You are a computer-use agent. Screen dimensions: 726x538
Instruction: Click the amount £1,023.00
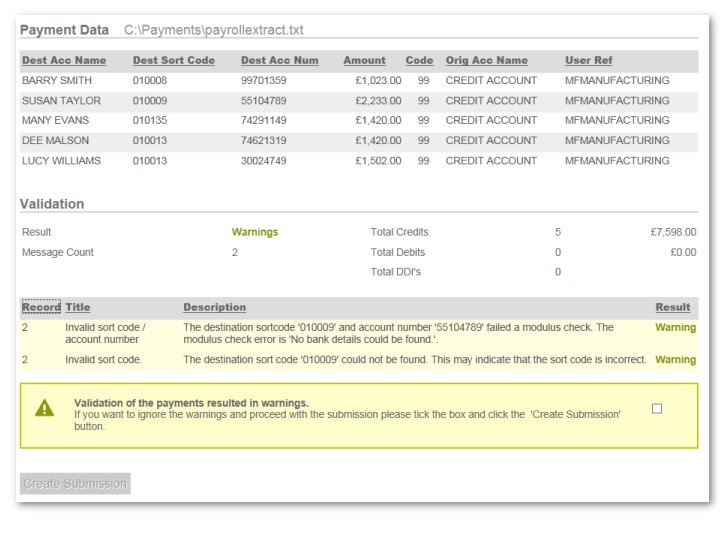coord(378,80)
